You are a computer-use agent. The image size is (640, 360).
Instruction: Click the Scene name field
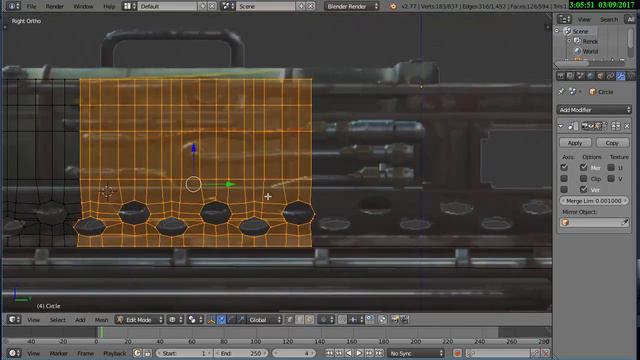click(x=265, y=6)
